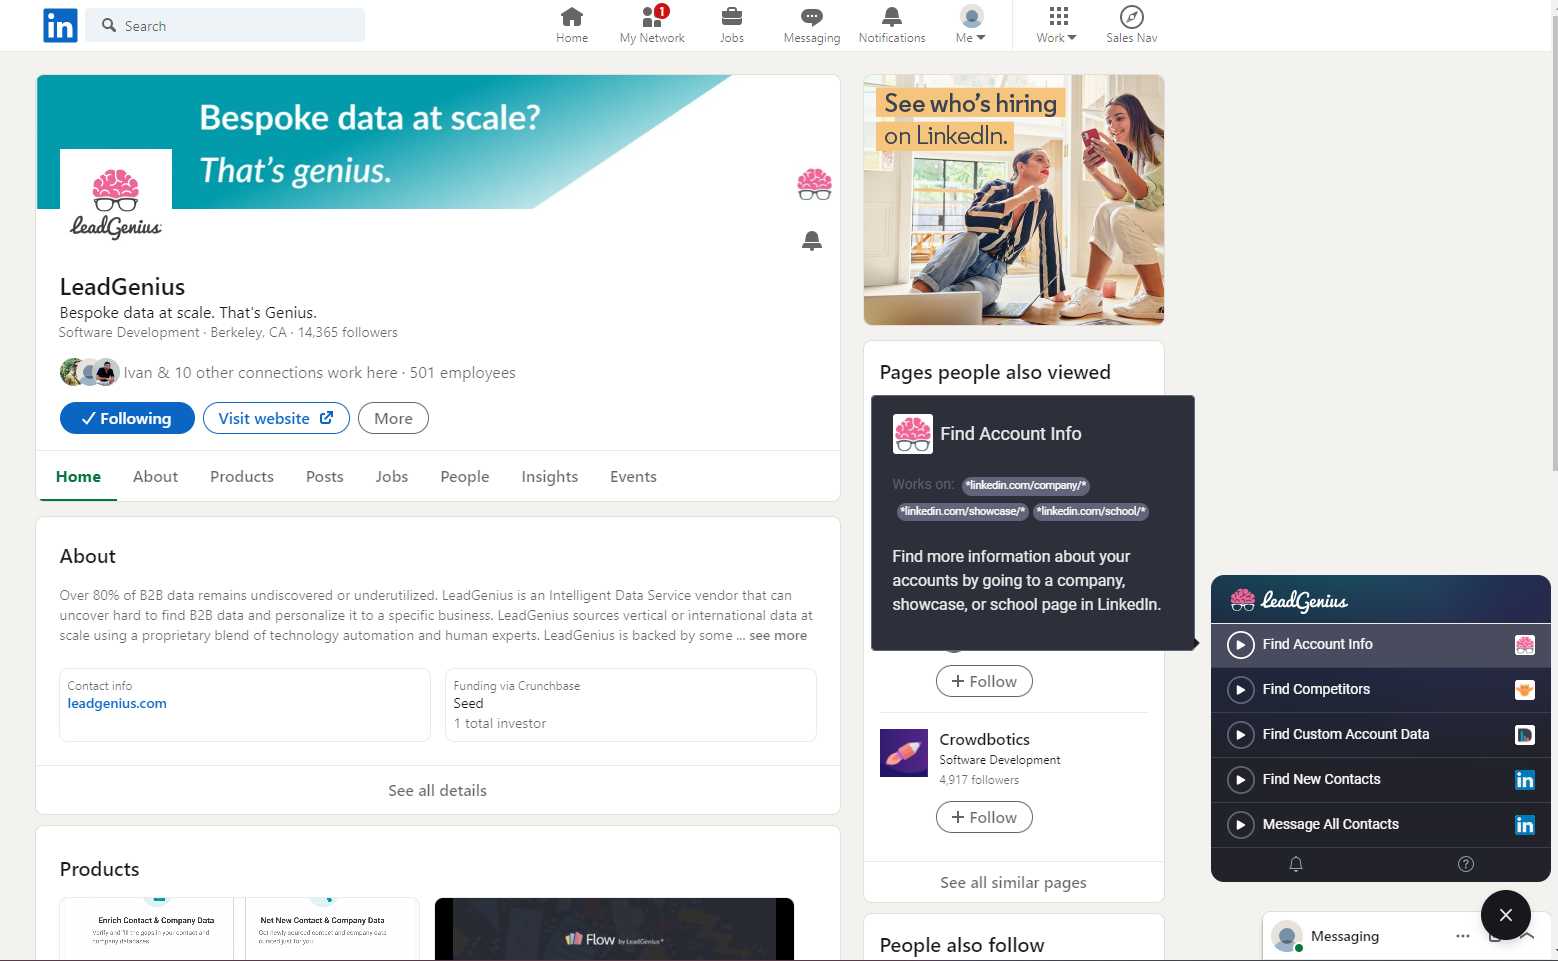1558x961 pixels.
Task: Open Sales Nav compass icon
Action: [1132, 26]
